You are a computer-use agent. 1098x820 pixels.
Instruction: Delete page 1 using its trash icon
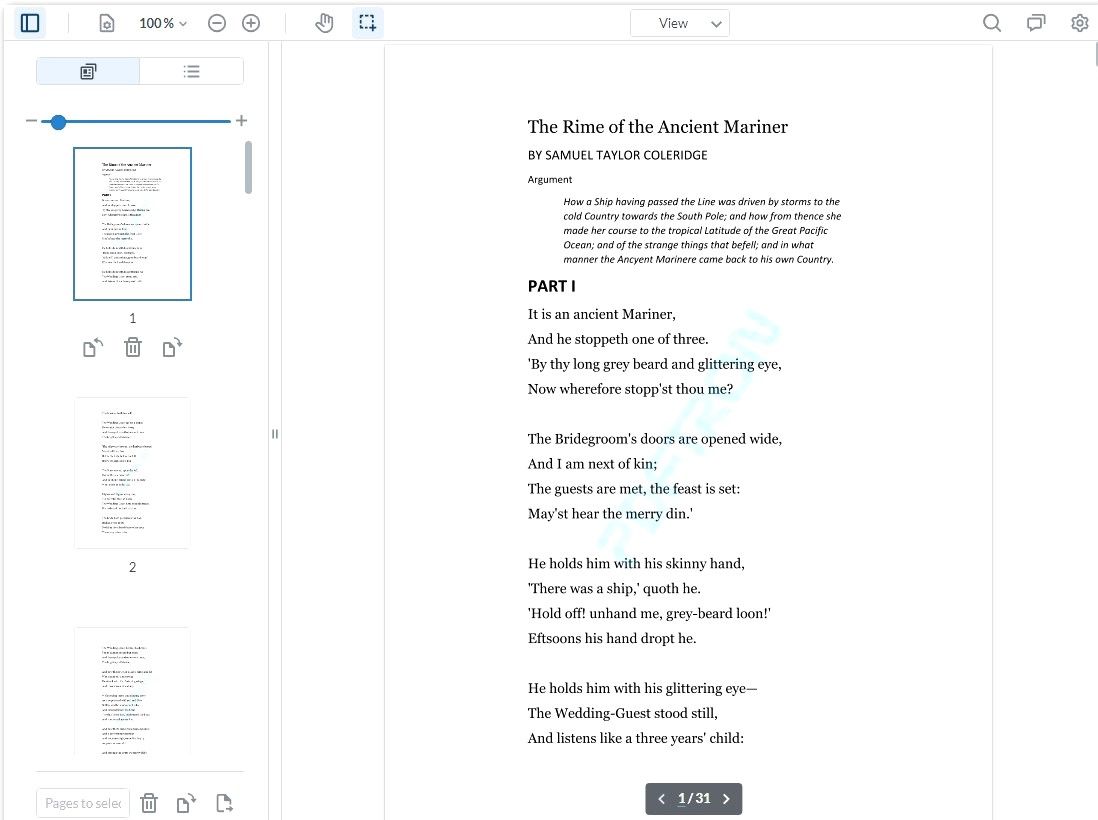[133, 347]
